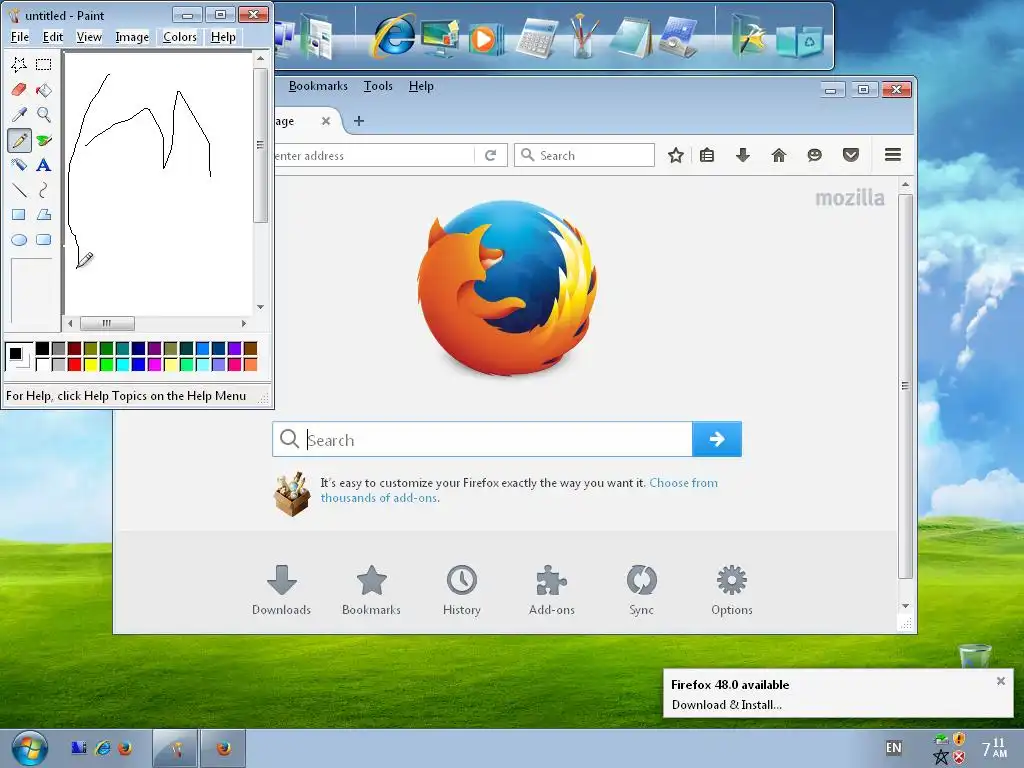This screenshot has height=768, width=1024.
Task: Select the straight Line tool
Action: click(x=19, y=190)
